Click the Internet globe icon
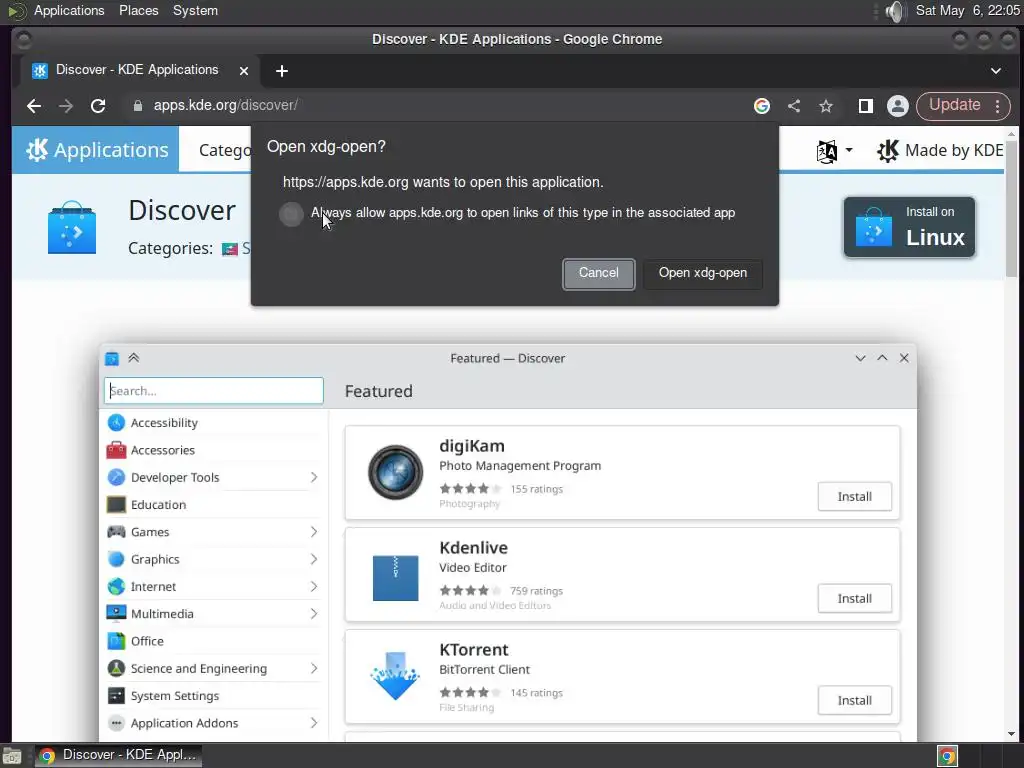 (116, 586)
